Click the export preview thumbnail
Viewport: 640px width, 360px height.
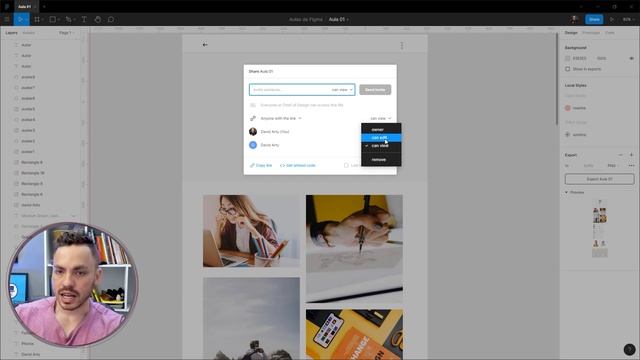point(600,229)
